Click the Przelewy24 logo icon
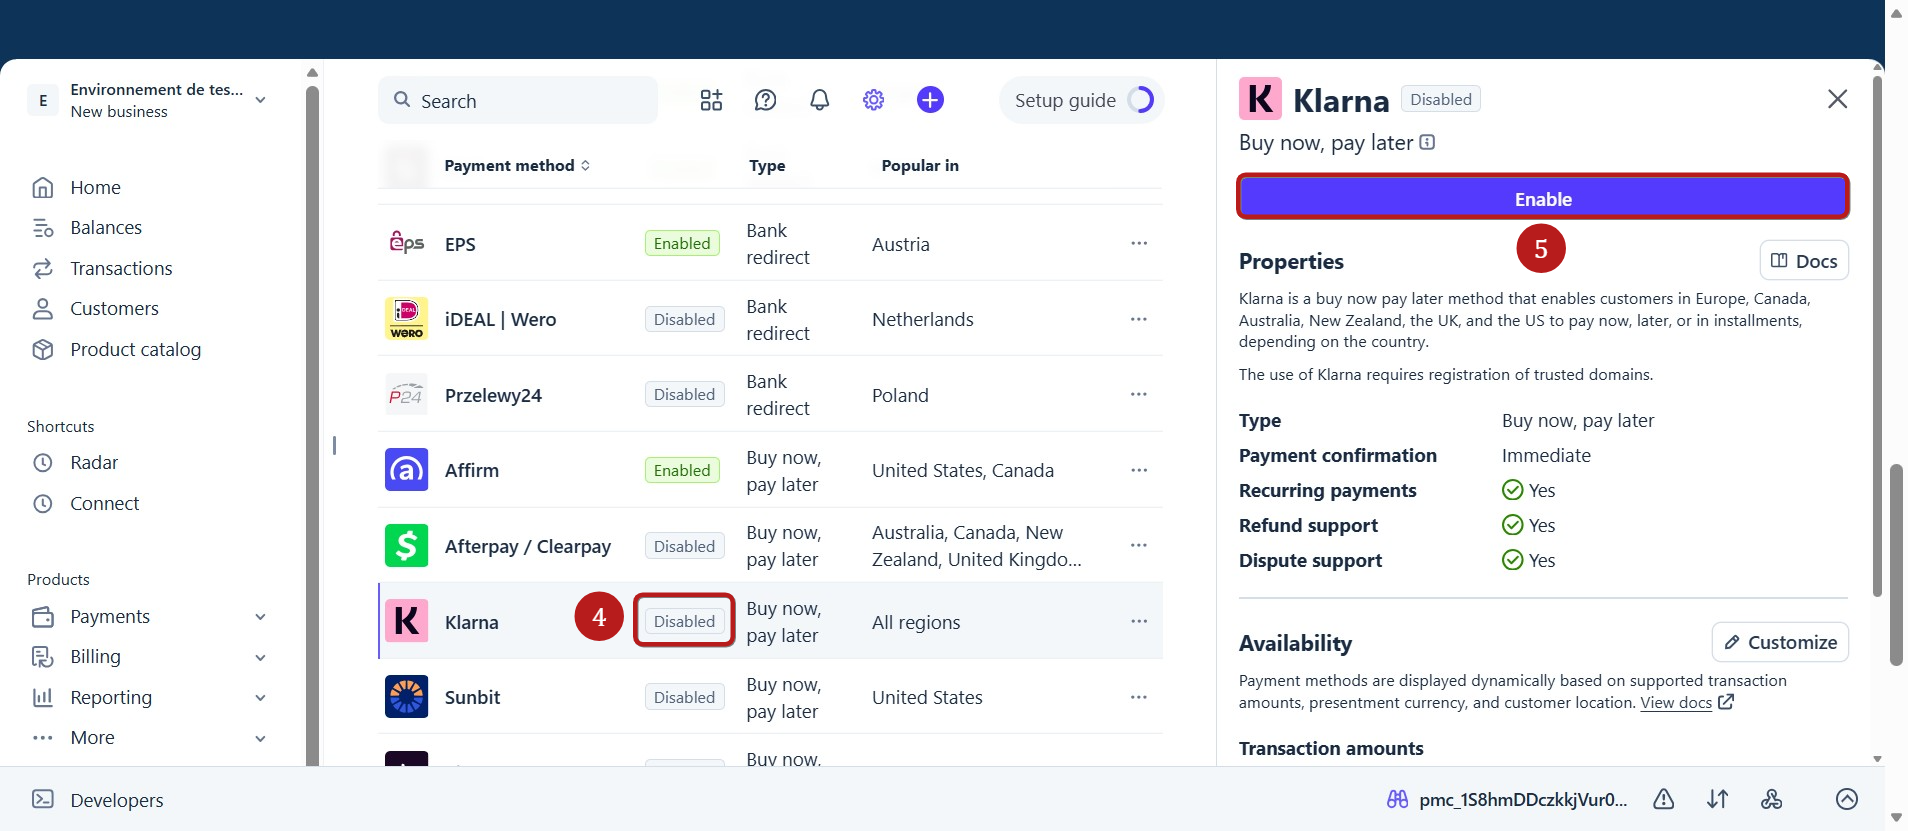 pyautogui.click(x=406, y=395)
